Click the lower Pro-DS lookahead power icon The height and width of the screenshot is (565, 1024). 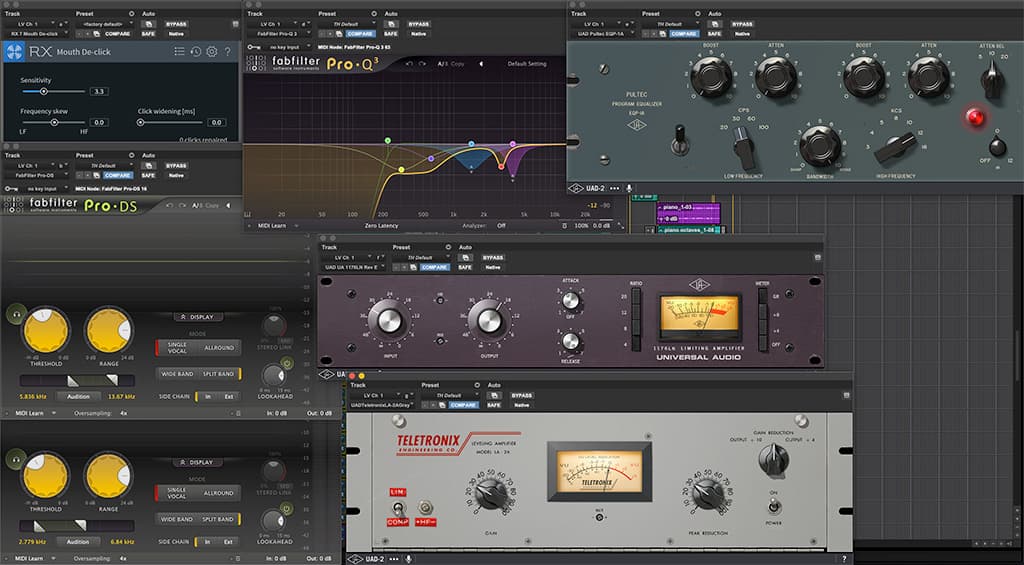coord(285,509)
